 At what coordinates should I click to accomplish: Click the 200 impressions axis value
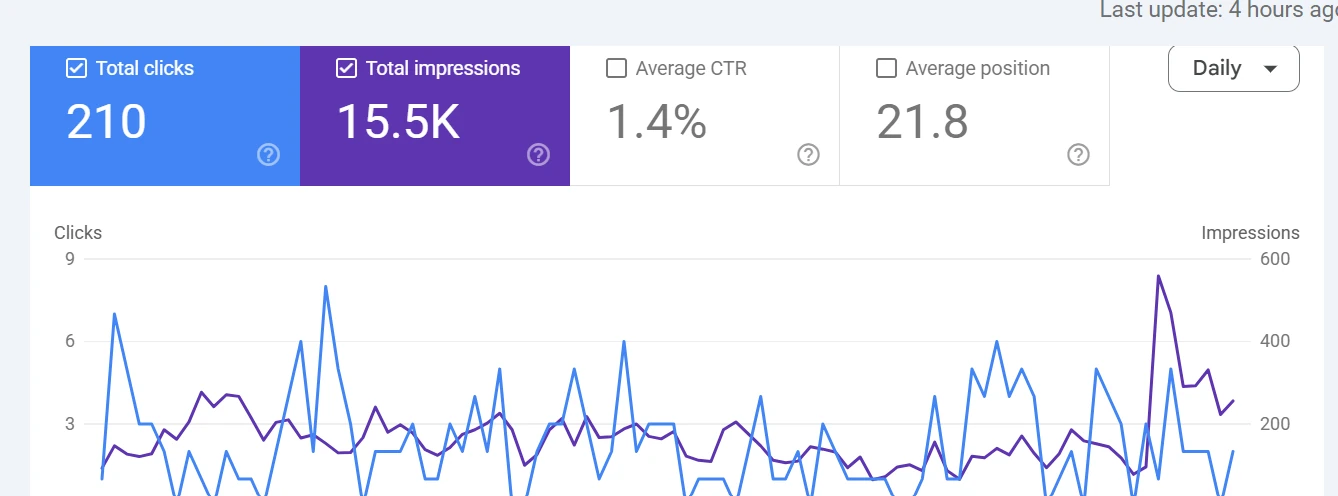1275,424
